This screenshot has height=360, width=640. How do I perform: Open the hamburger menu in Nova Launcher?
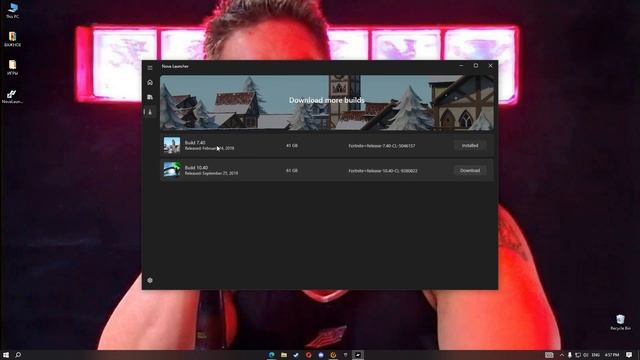tap(150, 68)
